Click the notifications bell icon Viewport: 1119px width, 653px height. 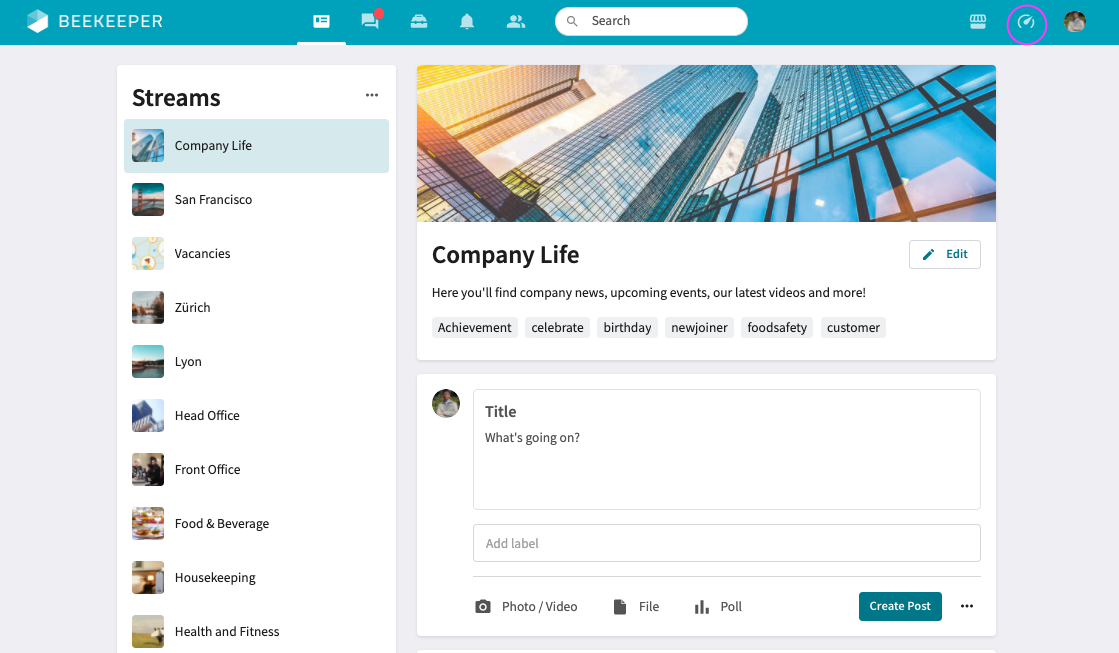tap(467, 21)
